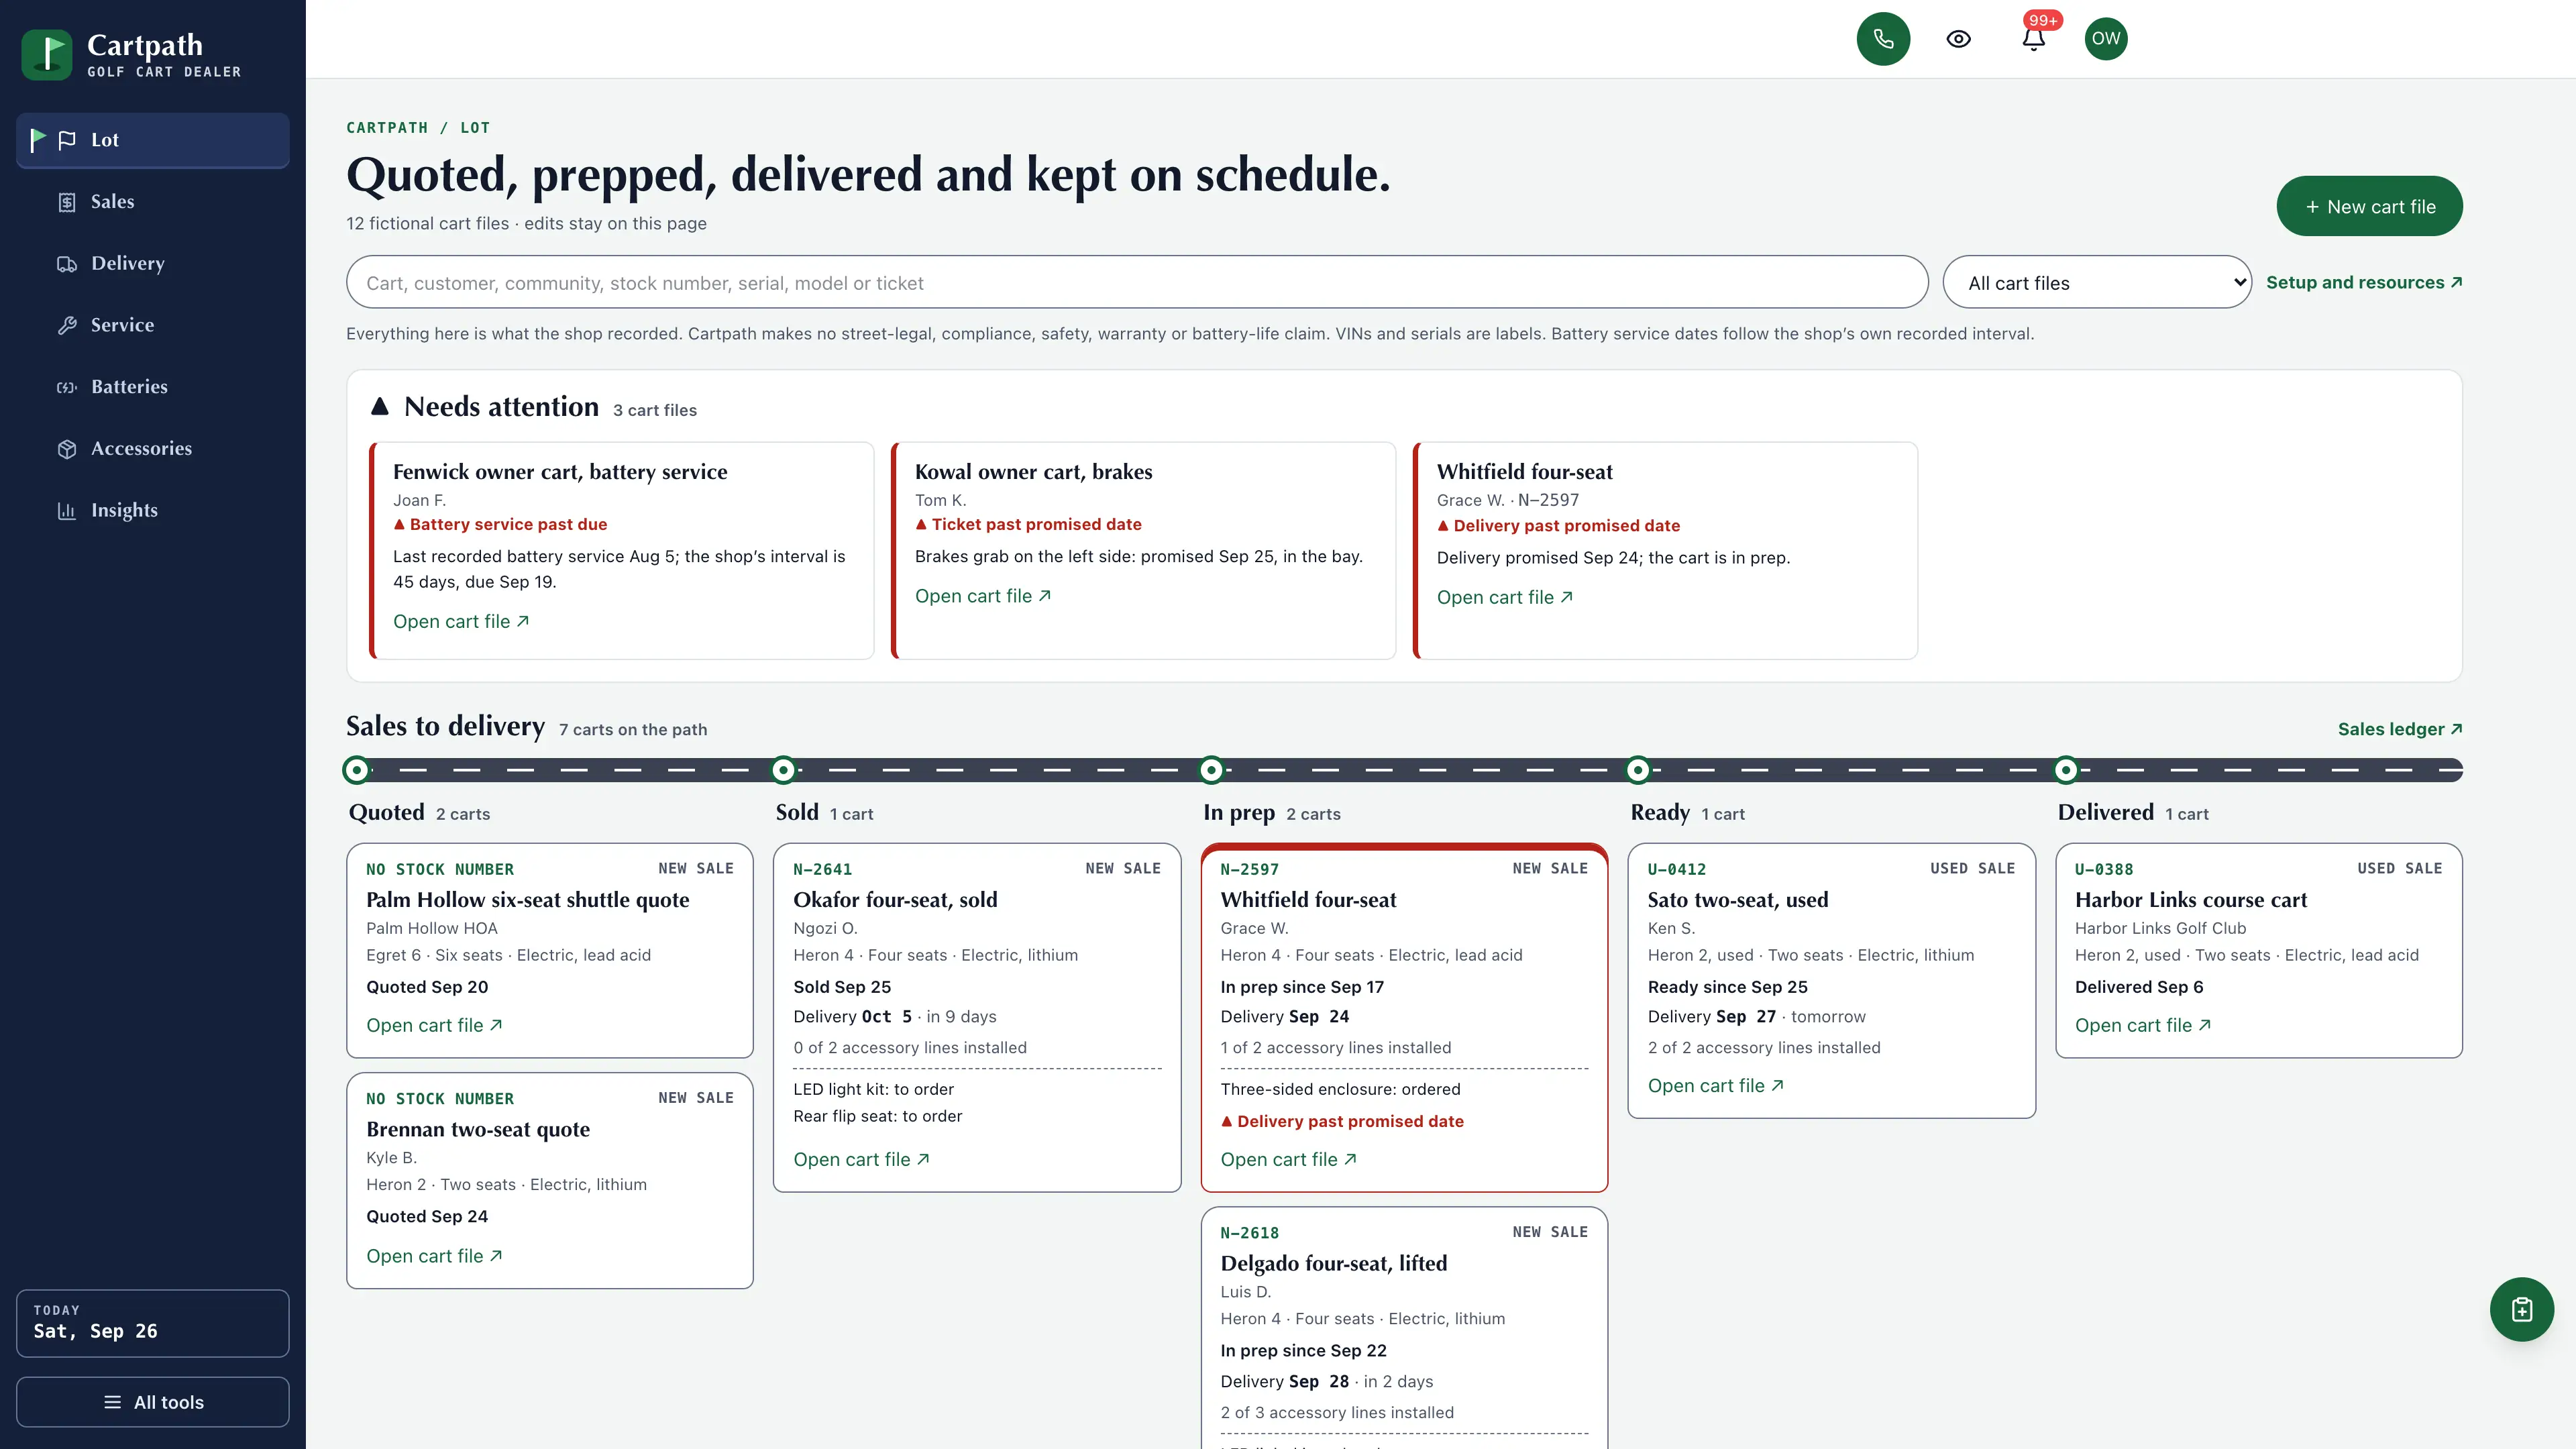Viewport: 2576px width, 1449px height.
Task: Open Sato two-seat used cart file
Action: click(1715, 1085)
